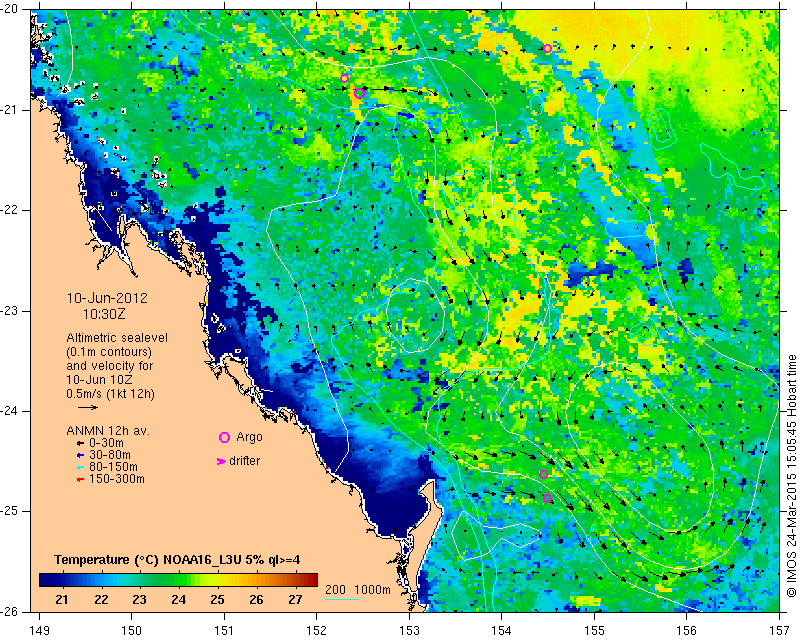This screenshot has height=640, width=800.
Task: Click the colorbar tick label 21
Action: pyautogui.click(x=62, y=600)
